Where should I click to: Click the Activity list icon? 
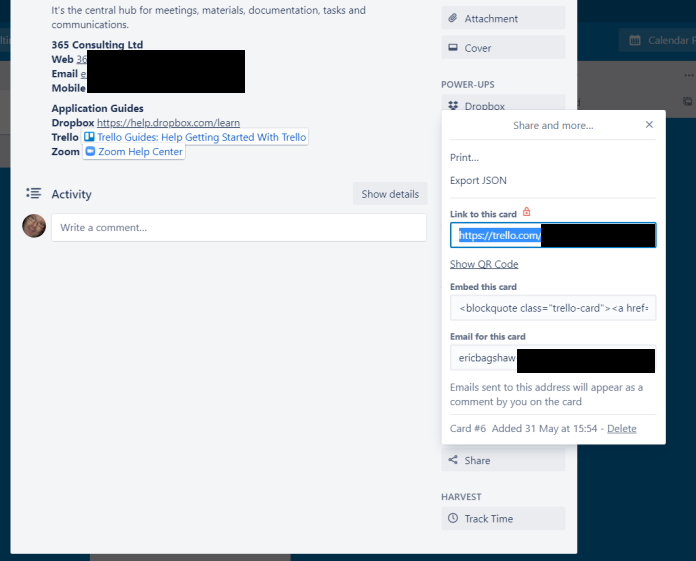(x=33, y=193)
